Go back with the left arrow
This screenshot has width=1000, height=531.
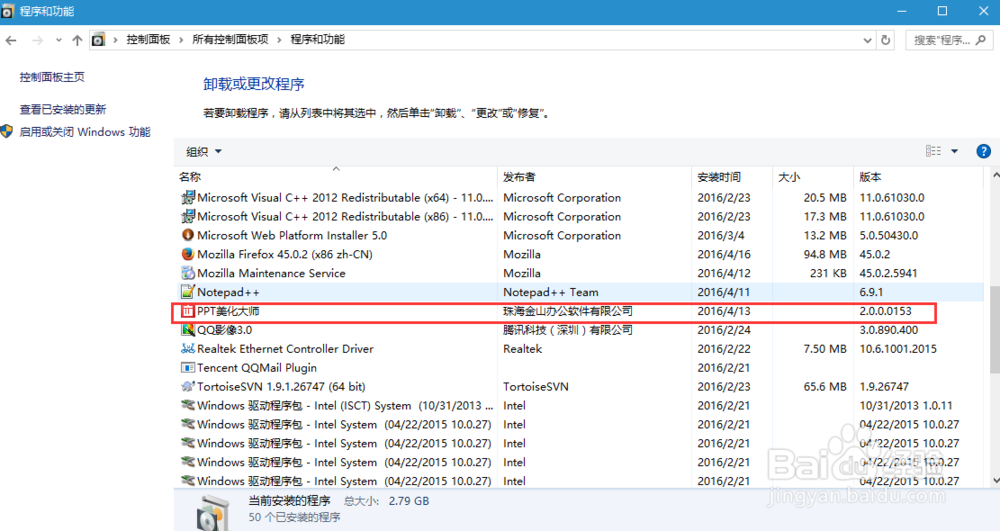point(11,40)
